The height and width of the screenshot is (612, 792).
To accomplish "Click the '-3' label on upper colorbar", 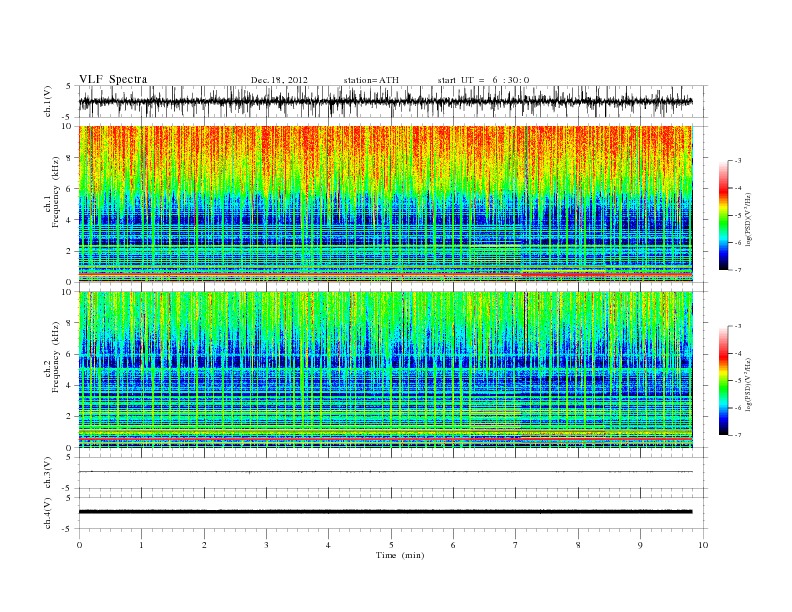I will [x=738, y=161].
